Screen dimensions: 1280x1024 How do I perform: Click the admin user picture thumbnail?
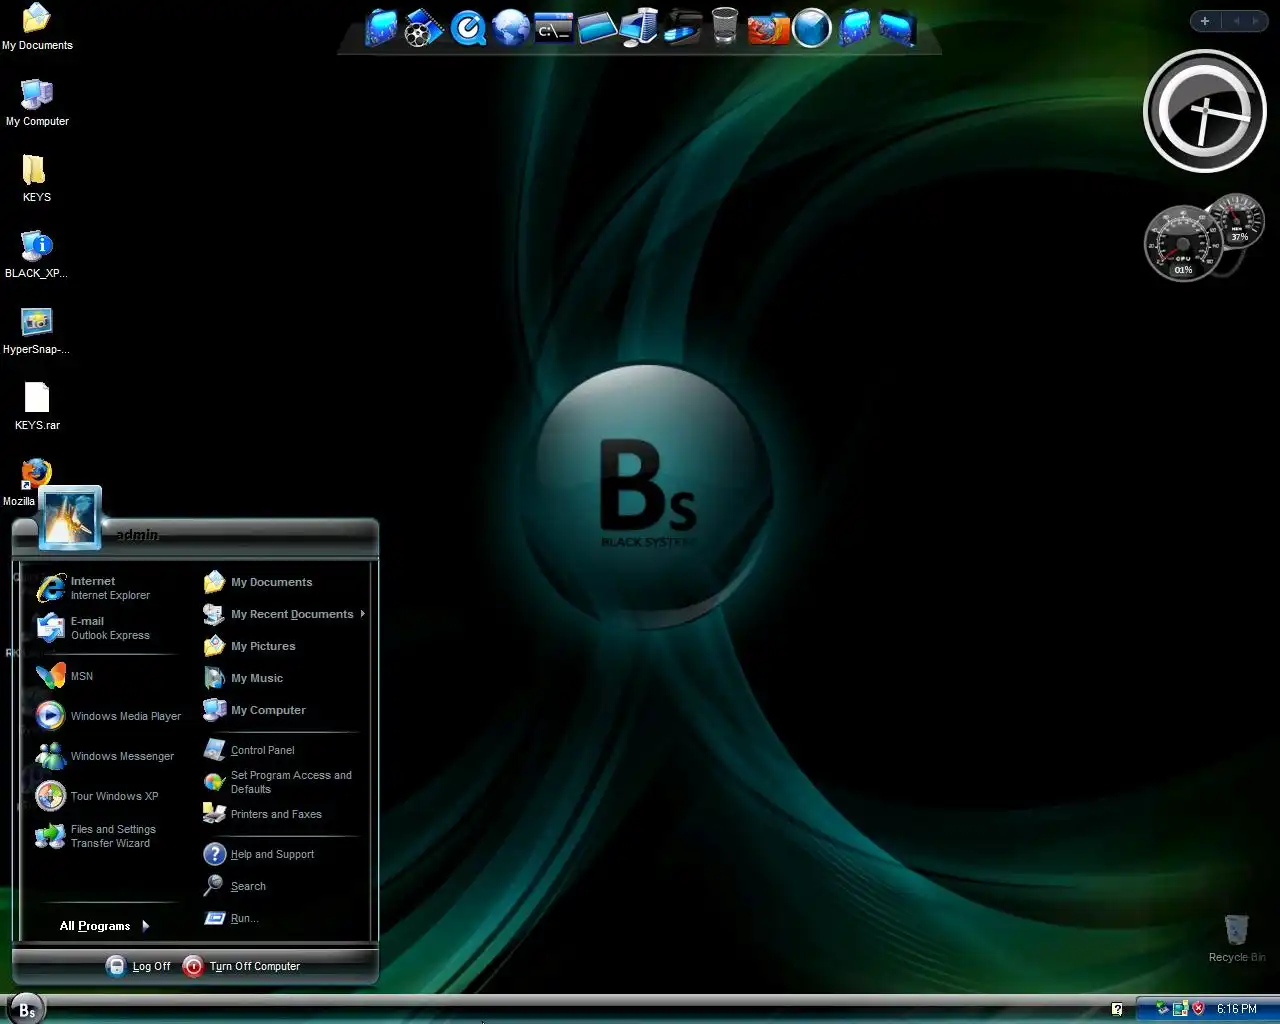point(70,519)
